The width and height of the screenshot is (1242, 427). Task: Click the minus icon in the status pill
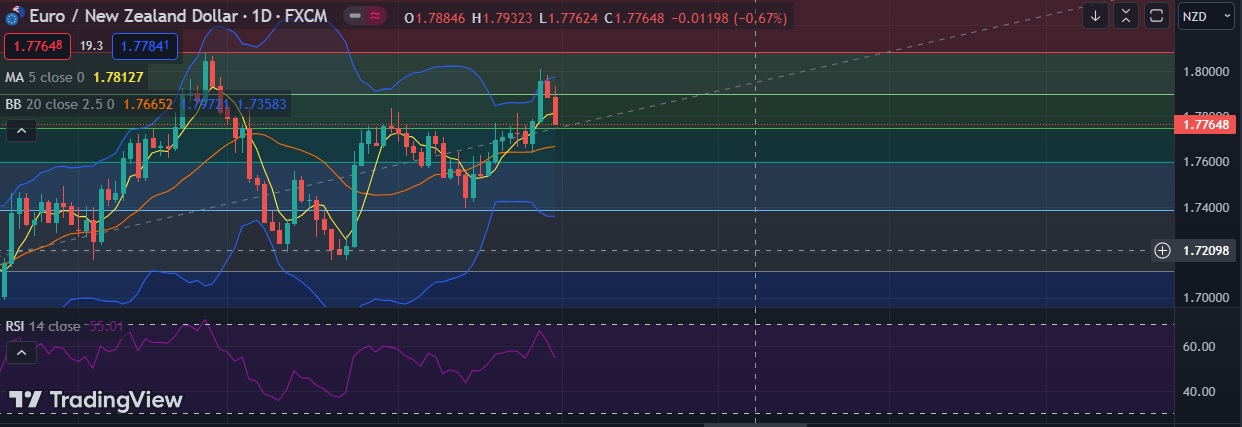point(355,17)
